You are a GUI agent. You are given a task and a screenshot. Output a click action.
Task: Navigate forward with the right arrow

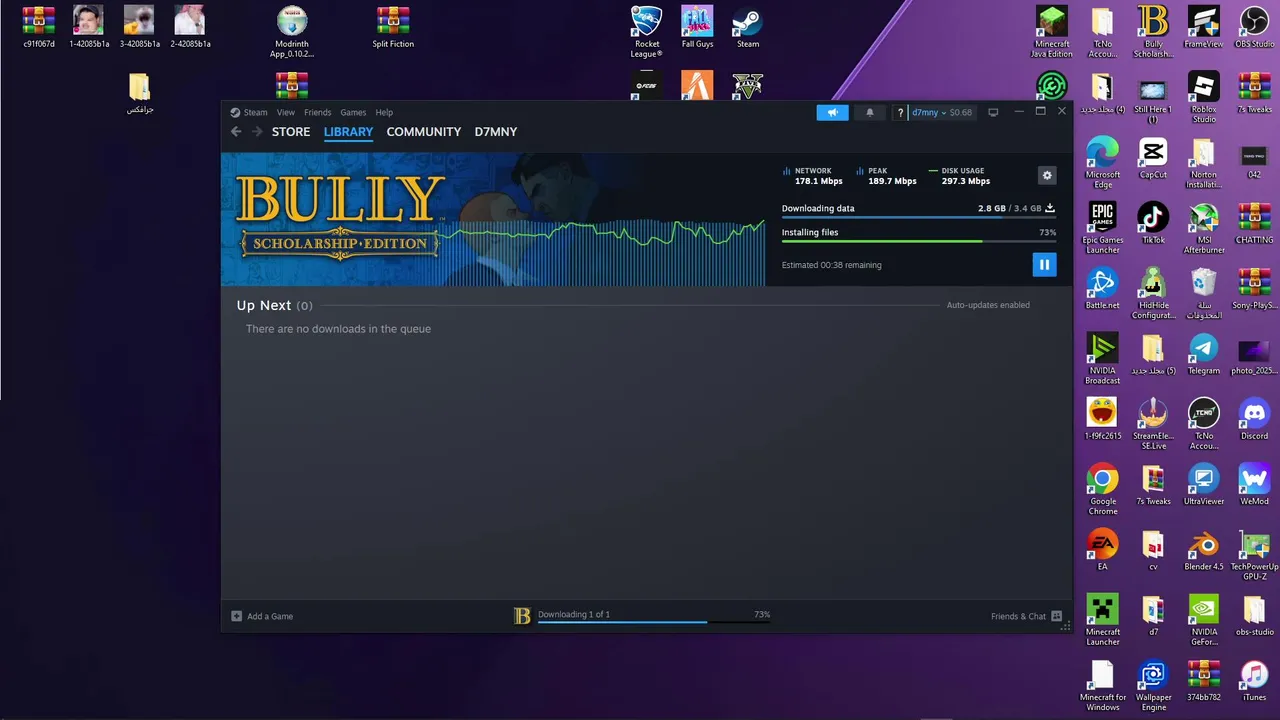pyautogui.click(x=257, y=131)
